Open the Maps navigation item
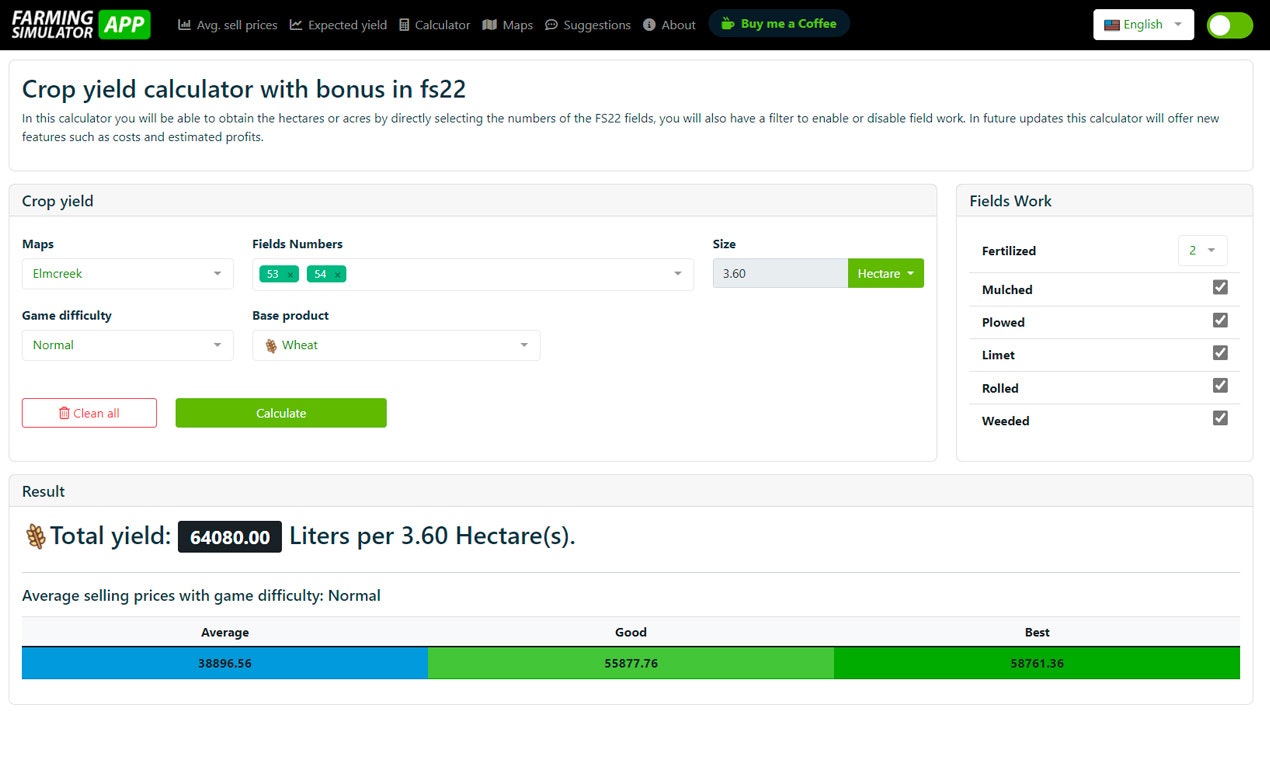This screenshot has width=1270, height=760. [x=507, y=25]
